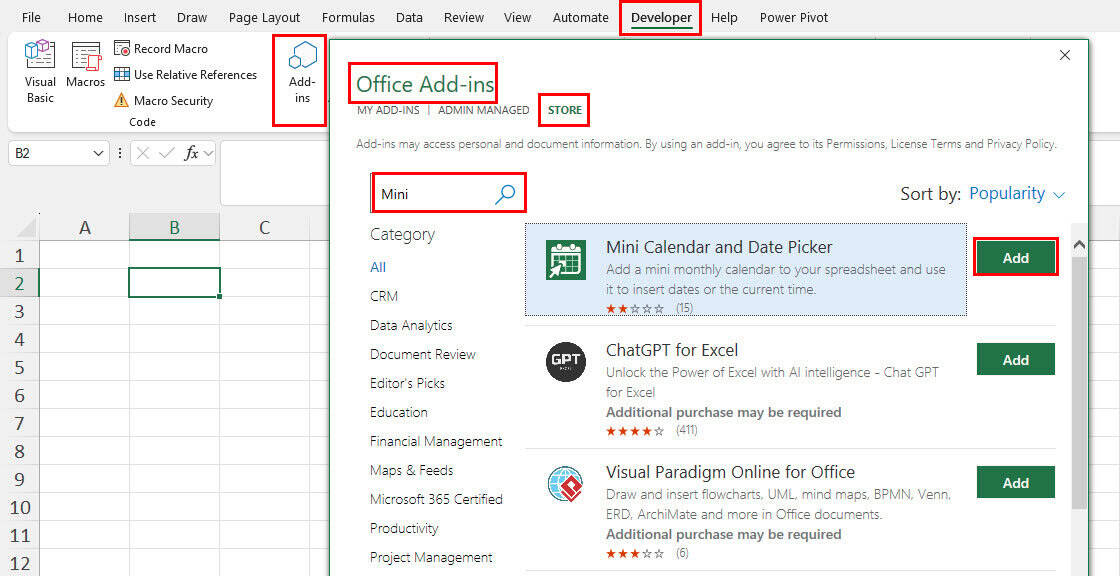The width and height of the screenshot is (1120, 576).
Task: Click the star rating of ChatGPT for Excel
Action: 635,431
